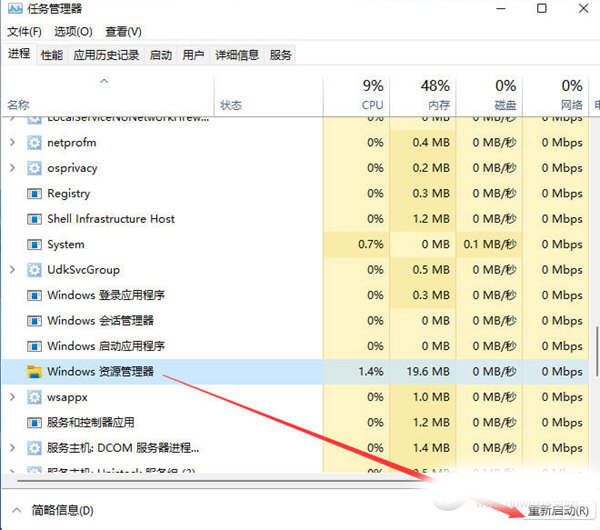Click the vertical scrollbar thumb
This screenshot has height=530, width=600.
(x=597, y=351)
